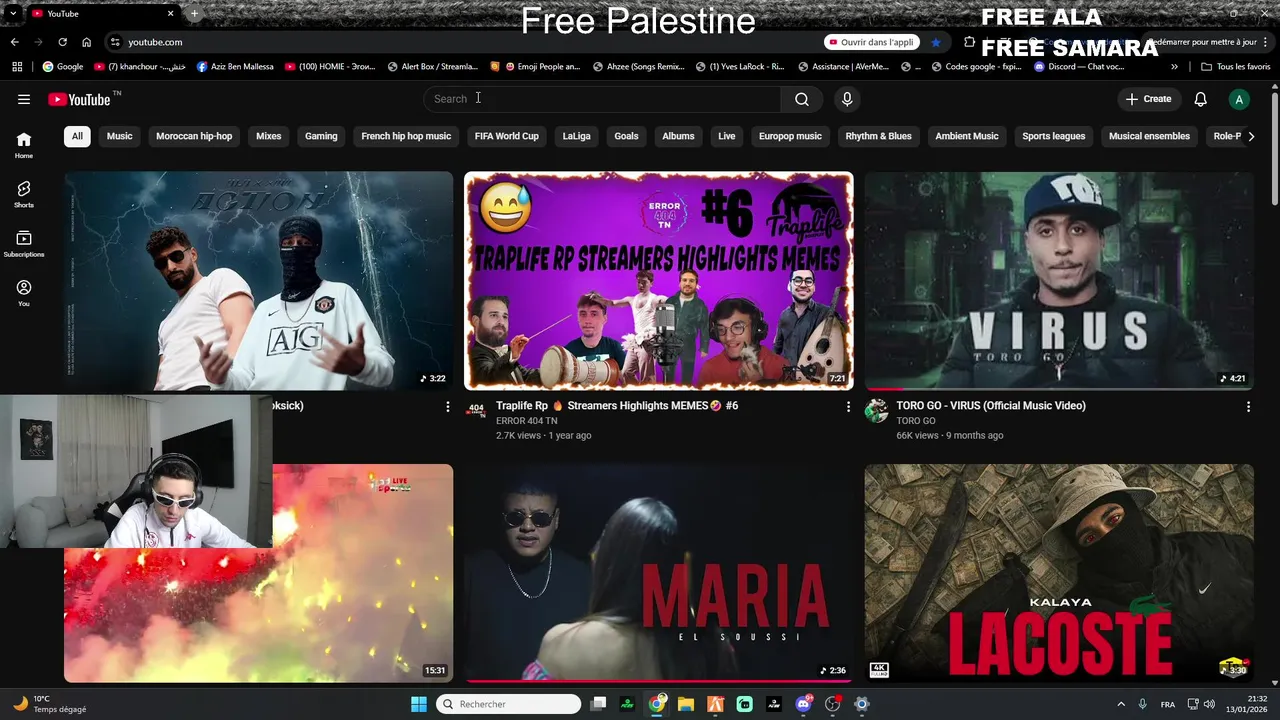The width and height of the screenshot is (1280, 720).
Task: Open Google bookmark
Action: click(x=62, y=67)
